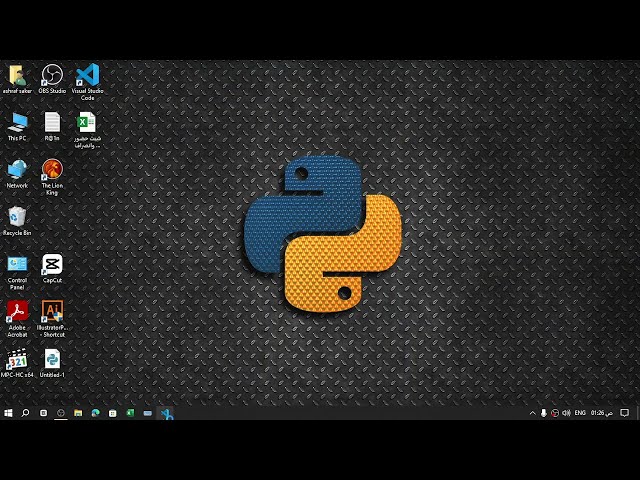640x480 pixels.
Task: Open the volume control in tray
Action: tap(566, 413)
